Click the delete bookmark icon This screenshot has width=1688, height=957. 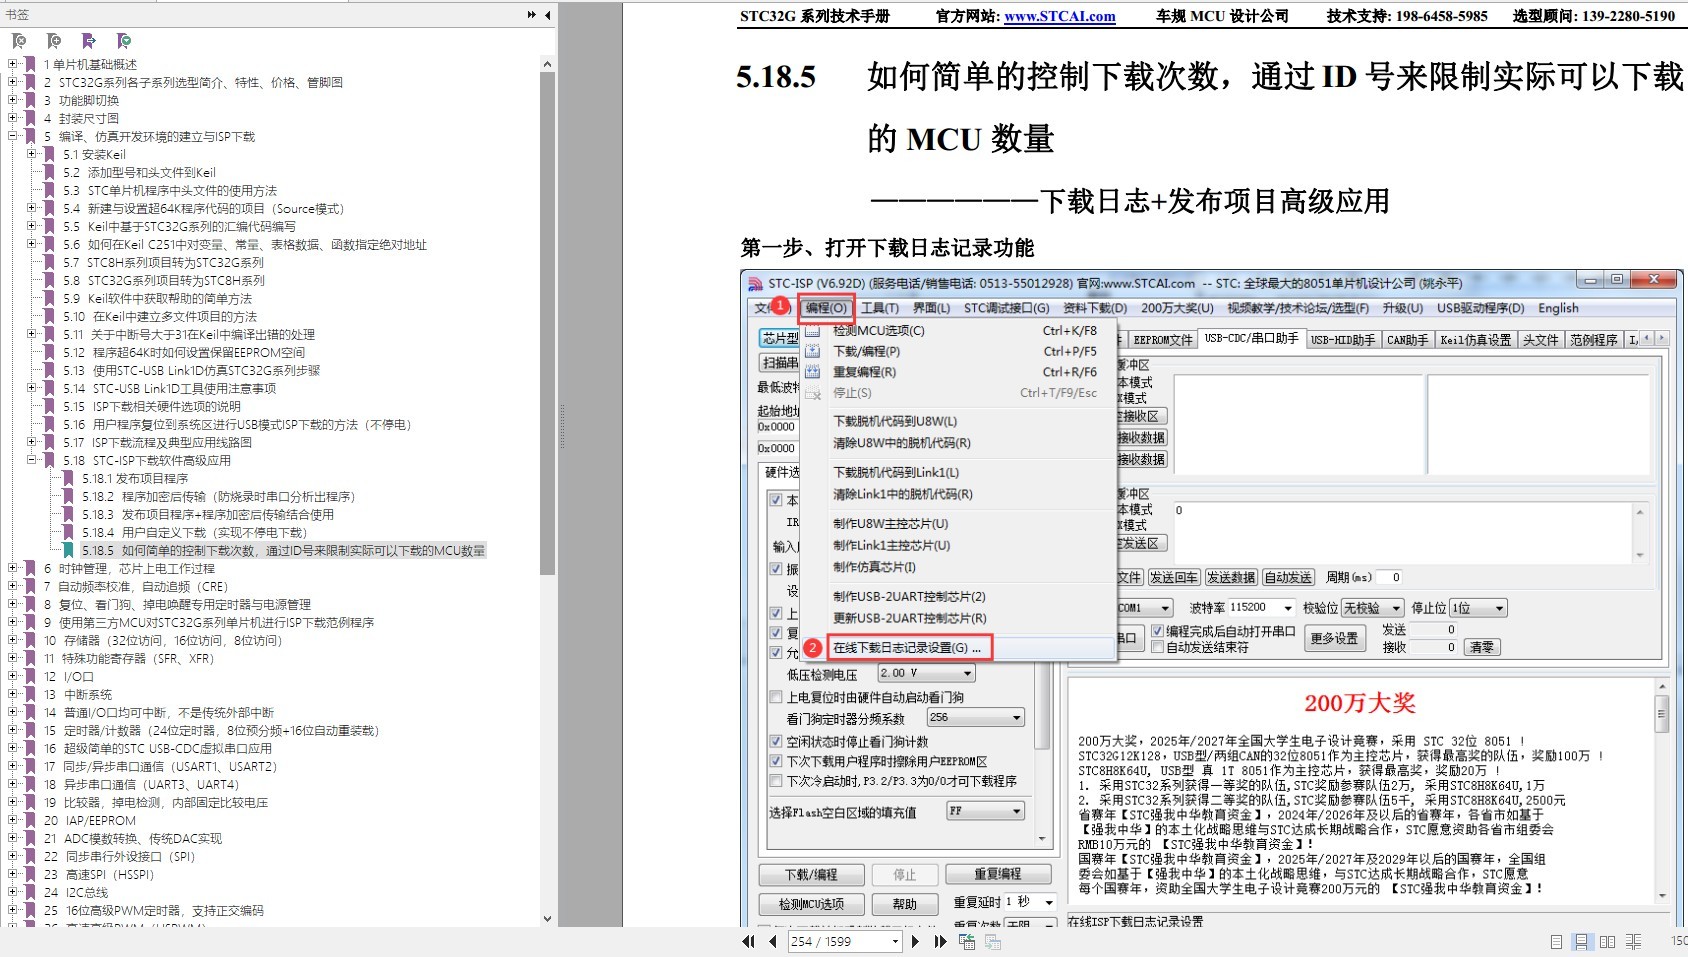[x=19, y=41]
